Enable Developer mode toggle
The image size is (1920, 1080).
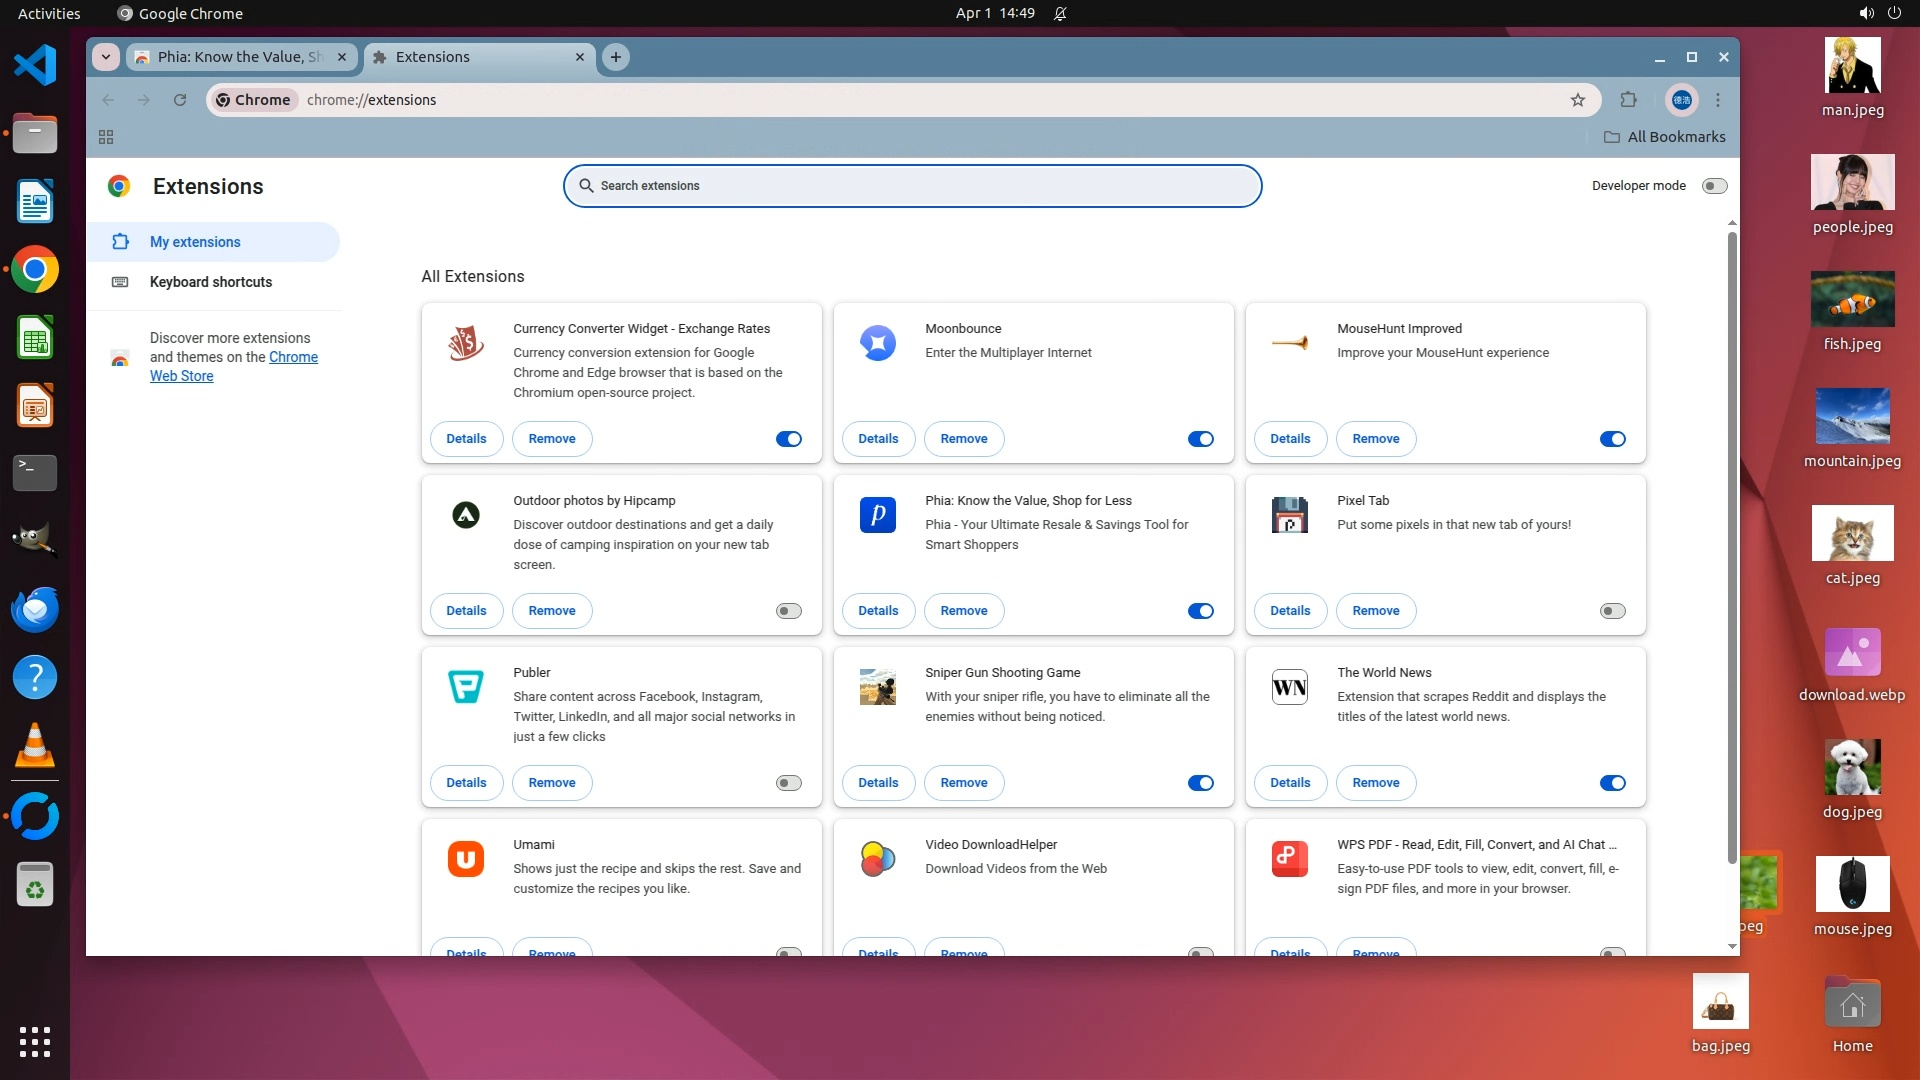1714,186
